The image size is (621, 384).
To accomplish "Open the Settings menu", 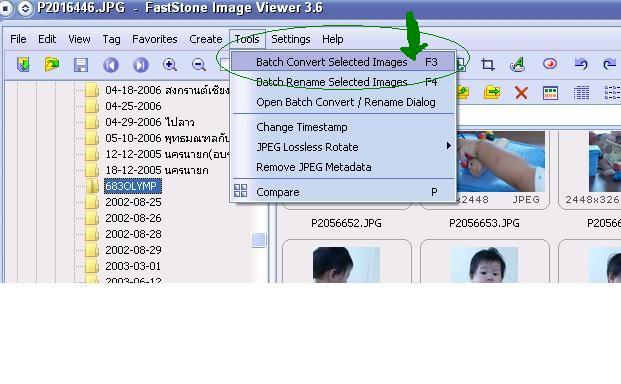I will [291, 39].
